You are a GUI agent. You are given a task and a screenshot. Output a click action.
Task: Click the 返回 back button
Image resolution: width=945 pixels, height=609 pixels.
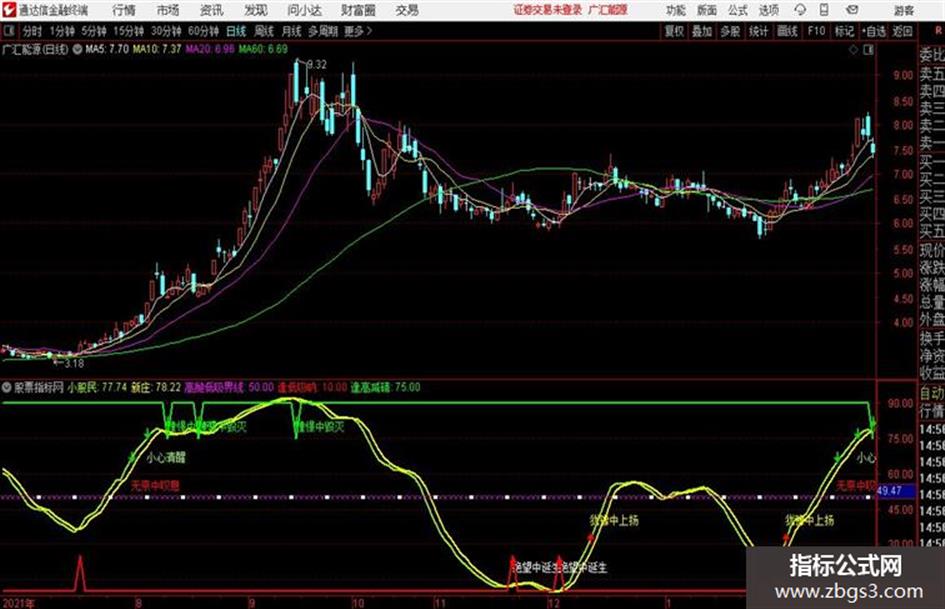(903, 31)
